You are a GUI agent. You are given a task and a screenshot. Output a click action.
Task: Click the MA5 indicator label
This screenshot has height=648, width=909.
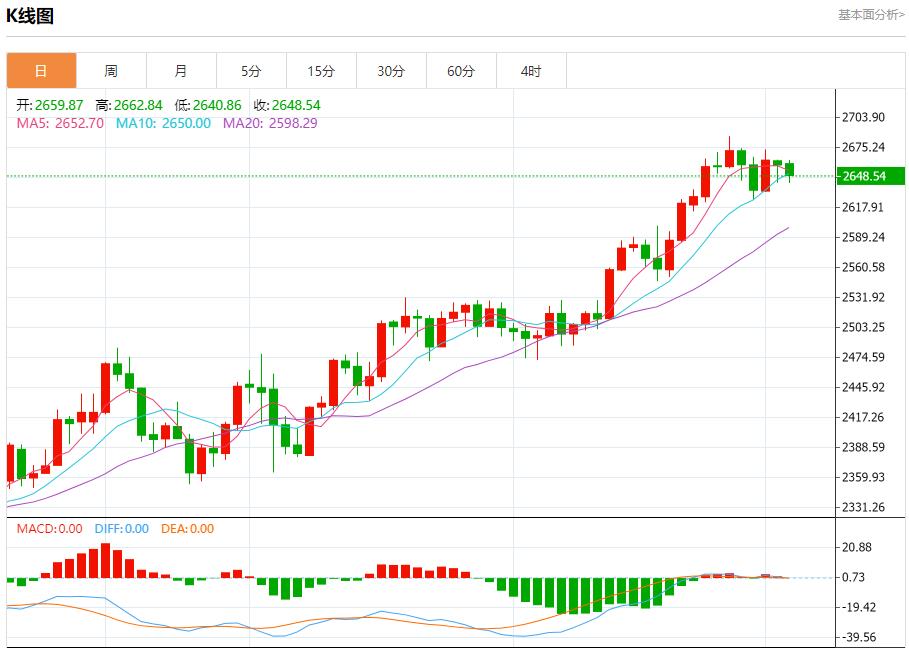click(60, 123)
